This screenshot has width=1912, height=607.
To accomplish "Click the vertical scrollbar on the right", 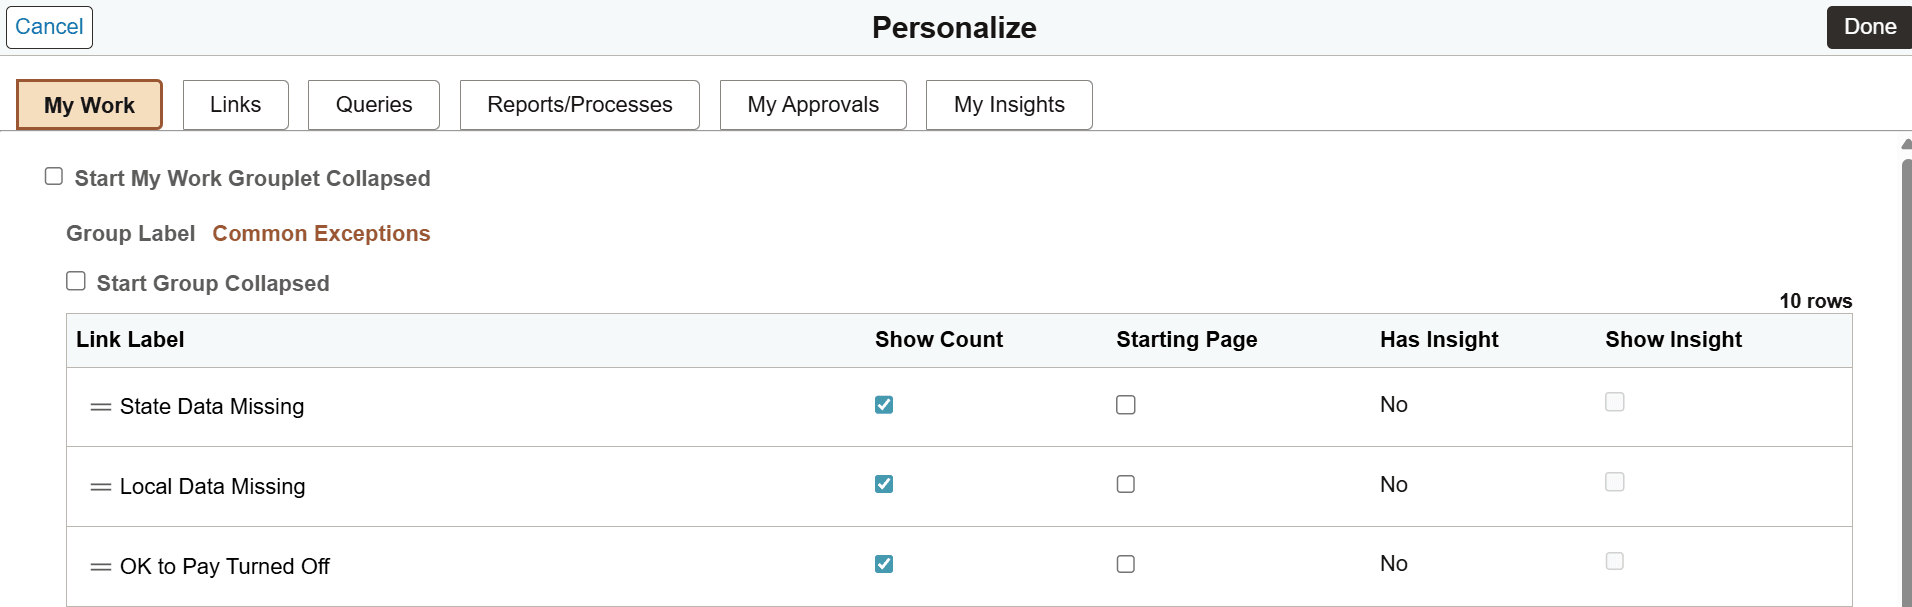I will click(1906, 380).
